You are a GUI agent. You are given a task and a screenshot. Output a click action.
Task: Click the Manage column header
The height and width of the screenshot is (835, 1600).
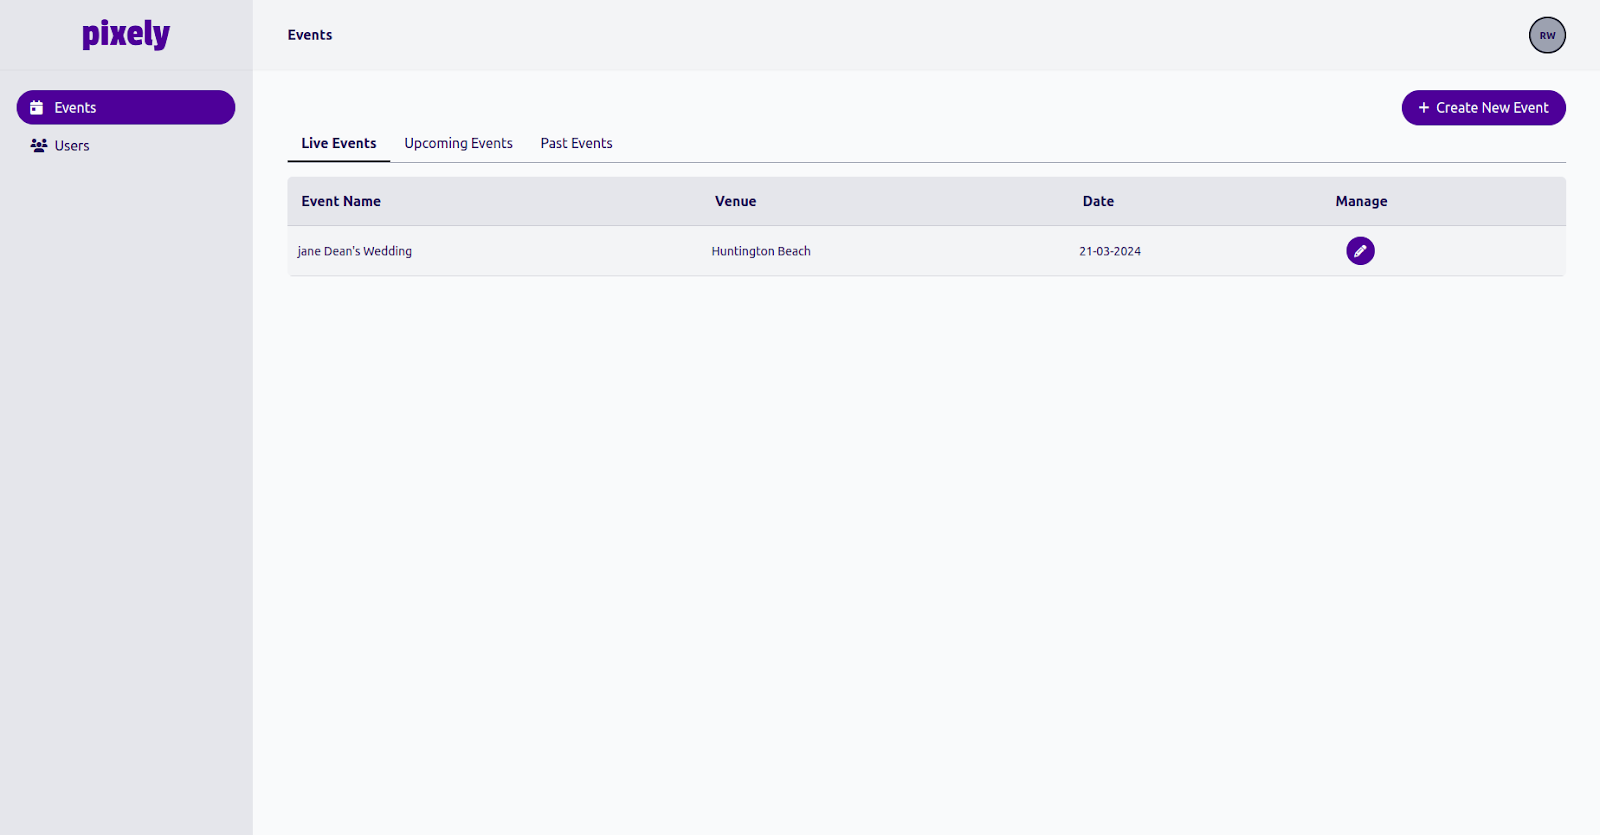[1361, 201]
